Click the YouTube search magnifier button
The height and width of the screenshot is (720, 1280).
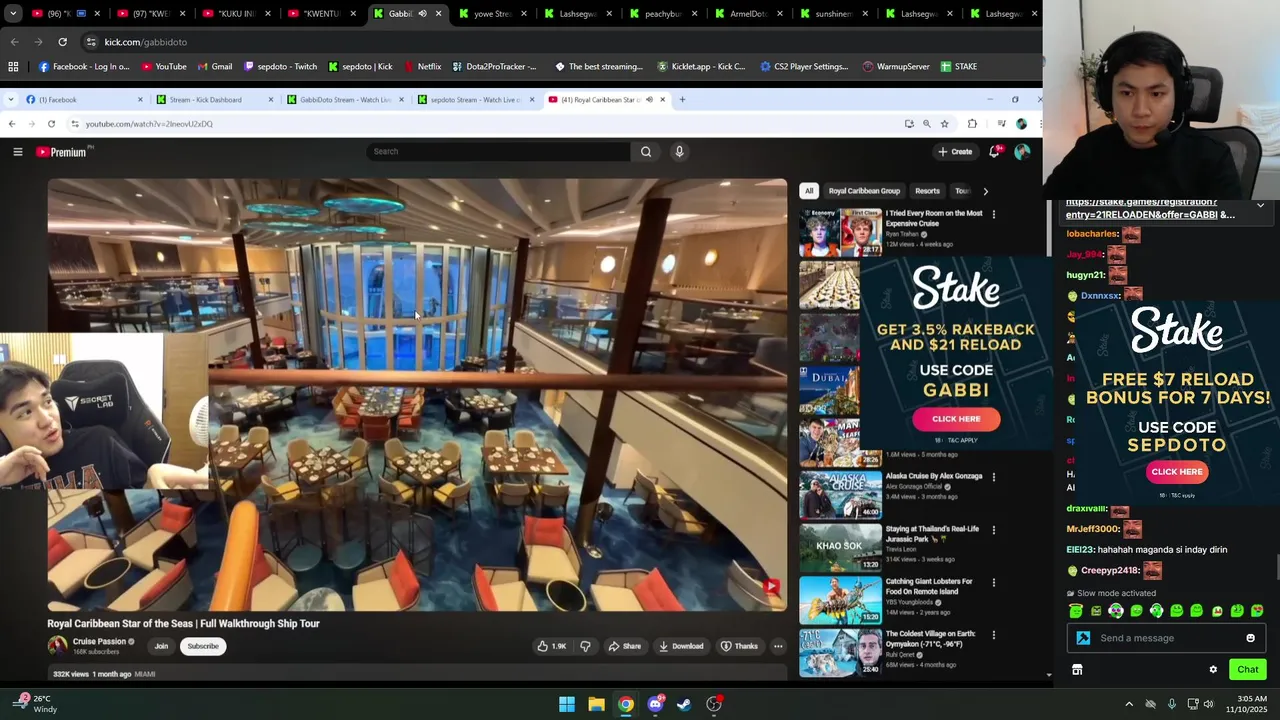click(x=646, y=152)
